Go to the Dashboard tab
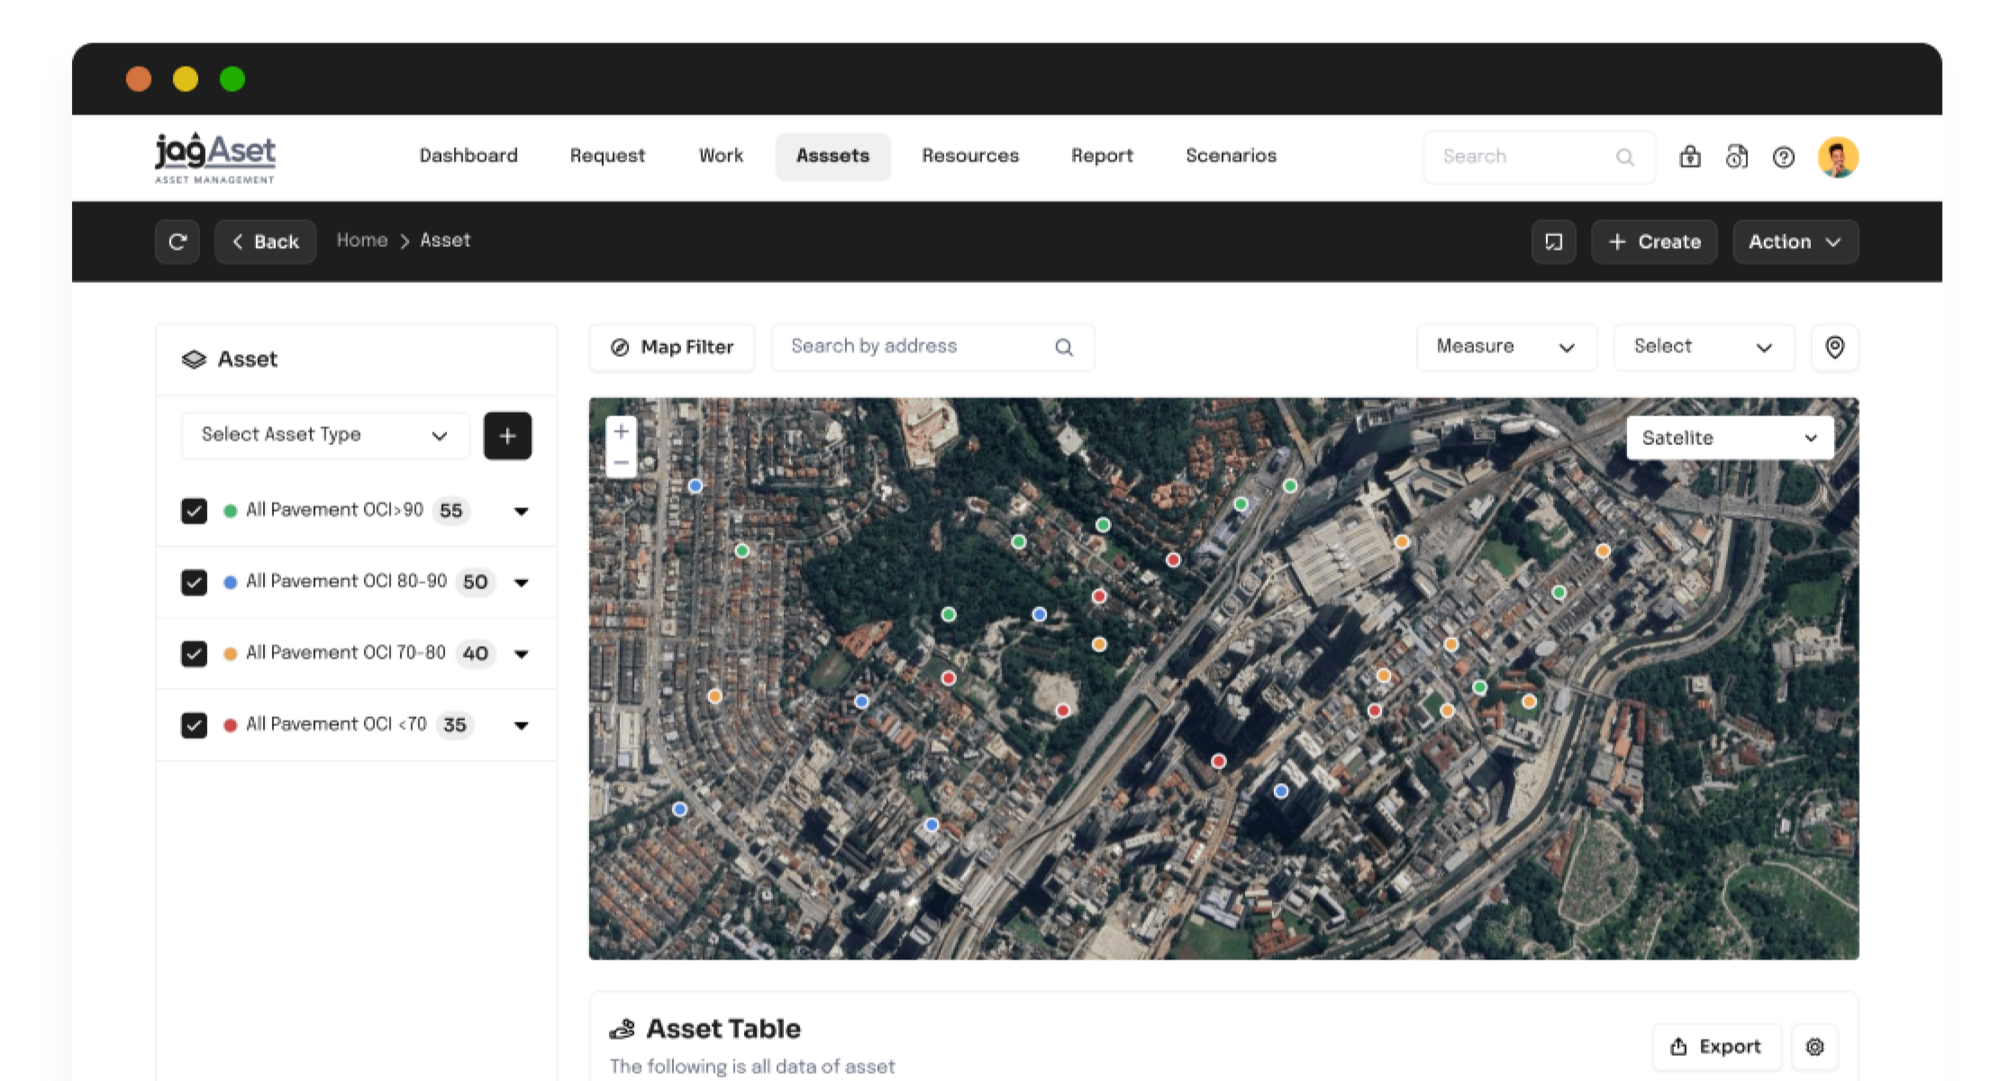This screenshot has height=1081, width=2000. 468,156
